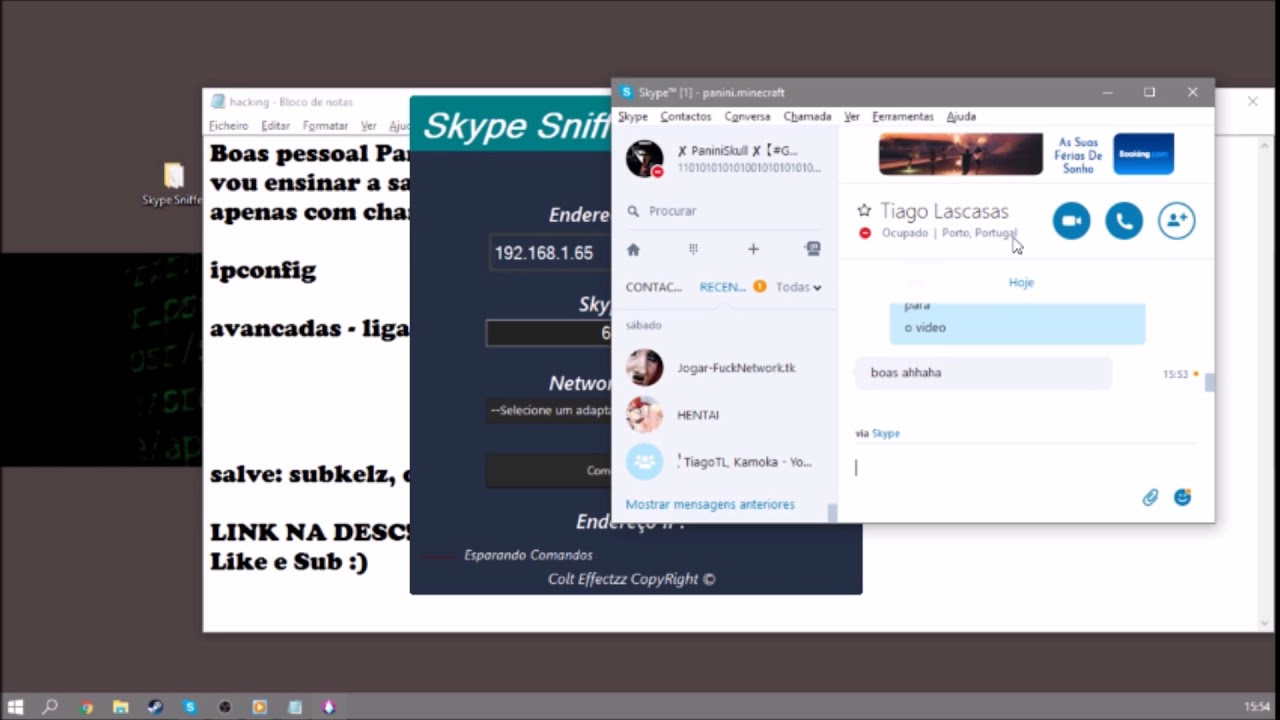Open OBS from the taskbar
Screen dimensions: 1280x720
tap(225, 707)
